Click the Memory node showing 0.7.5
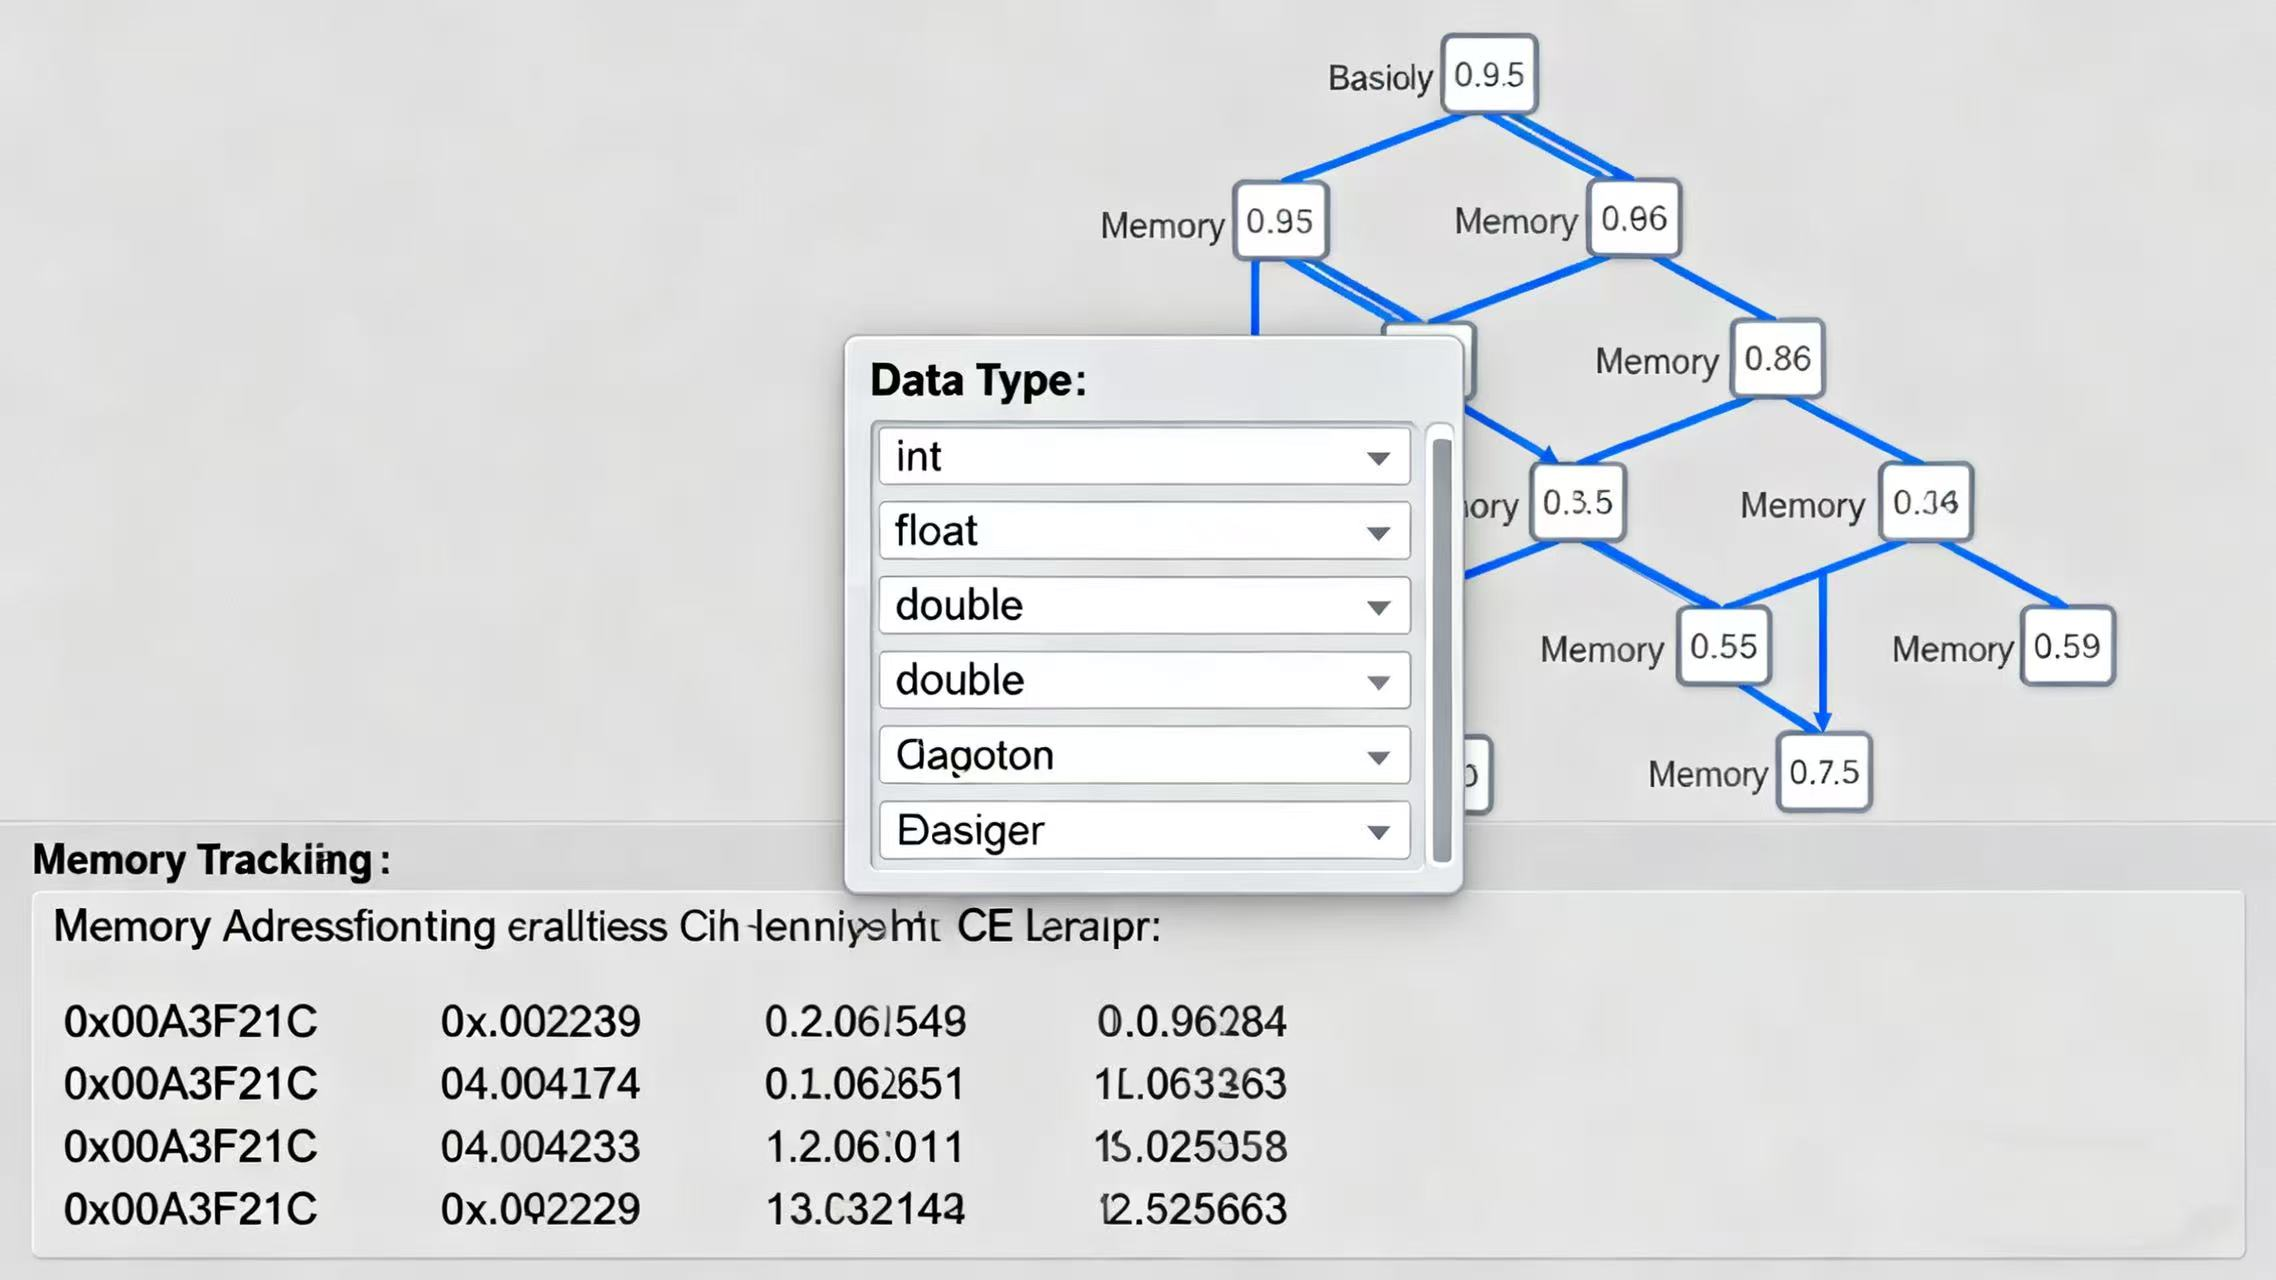 [x=1823, y=773]
